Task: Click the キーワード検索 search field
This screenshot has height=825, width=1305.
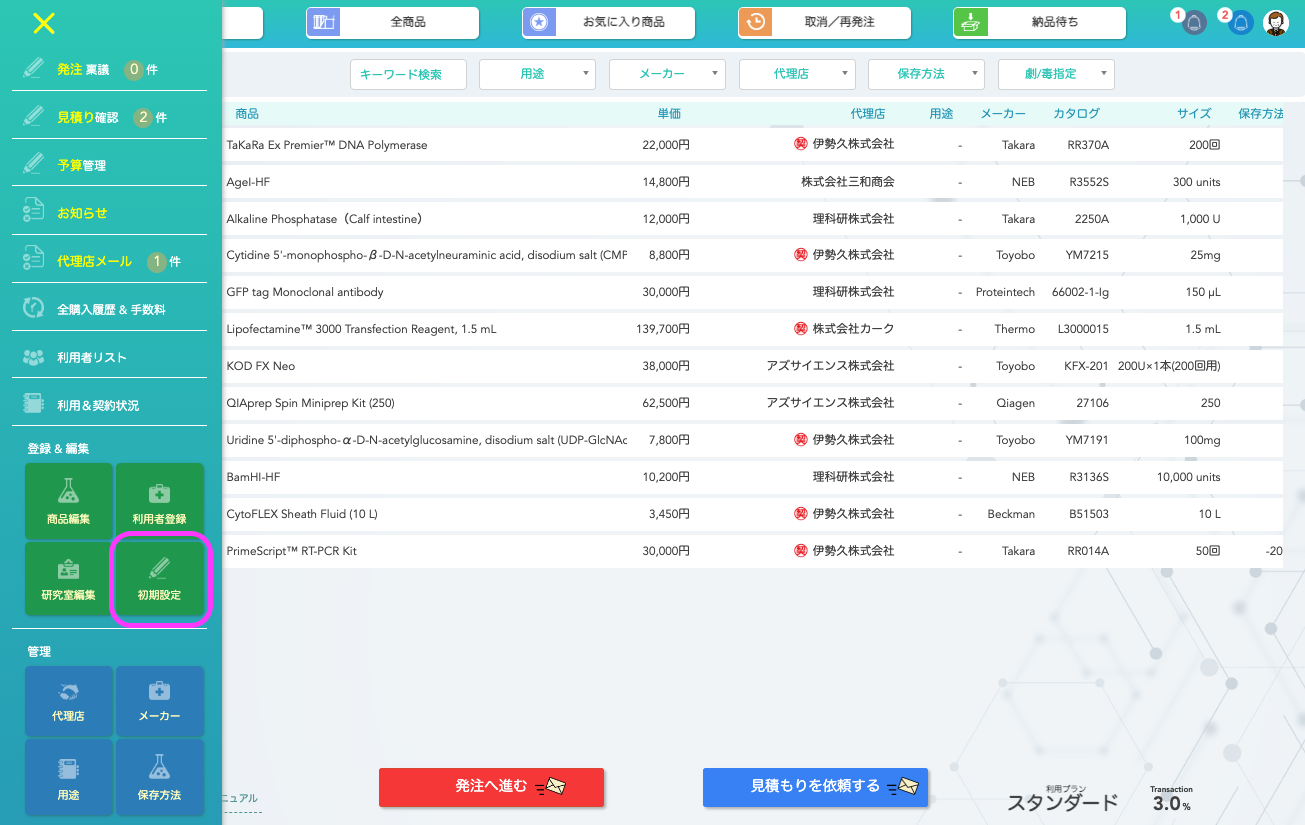Action: 408,74
